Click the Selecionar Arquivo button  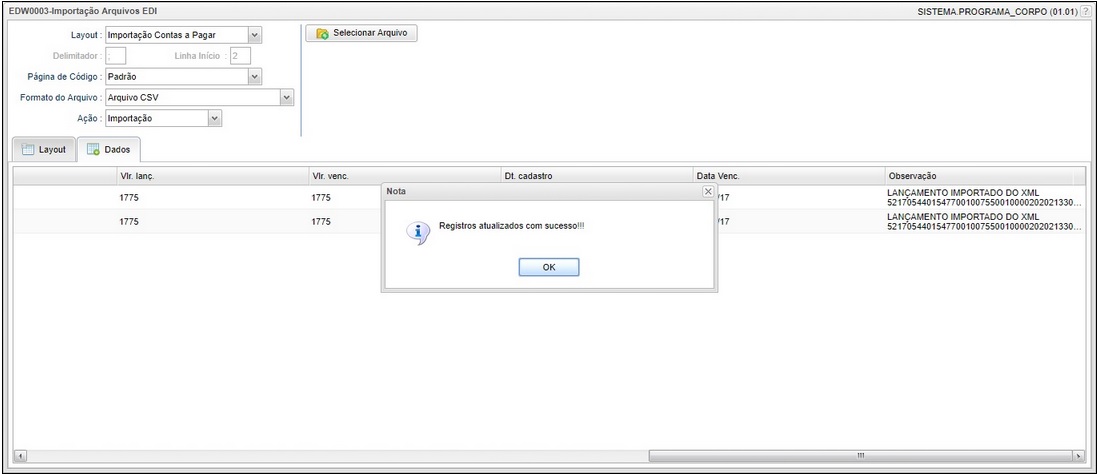(361, 33)
